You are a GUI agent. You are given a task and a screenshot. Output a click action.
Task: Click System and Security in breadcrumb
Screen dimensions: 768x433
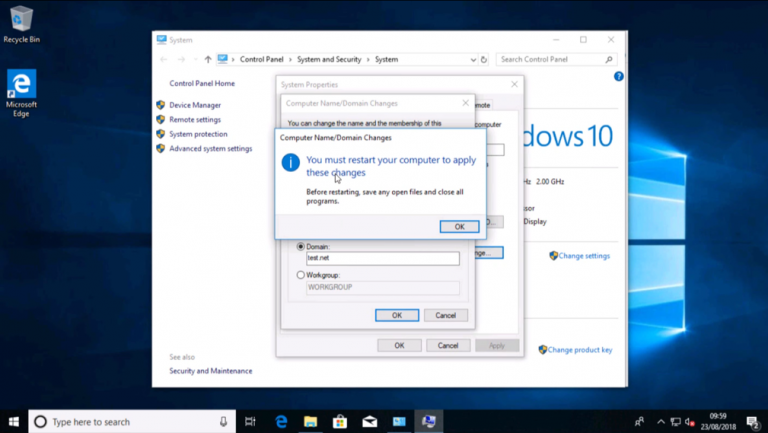click(x=329, y=59)
